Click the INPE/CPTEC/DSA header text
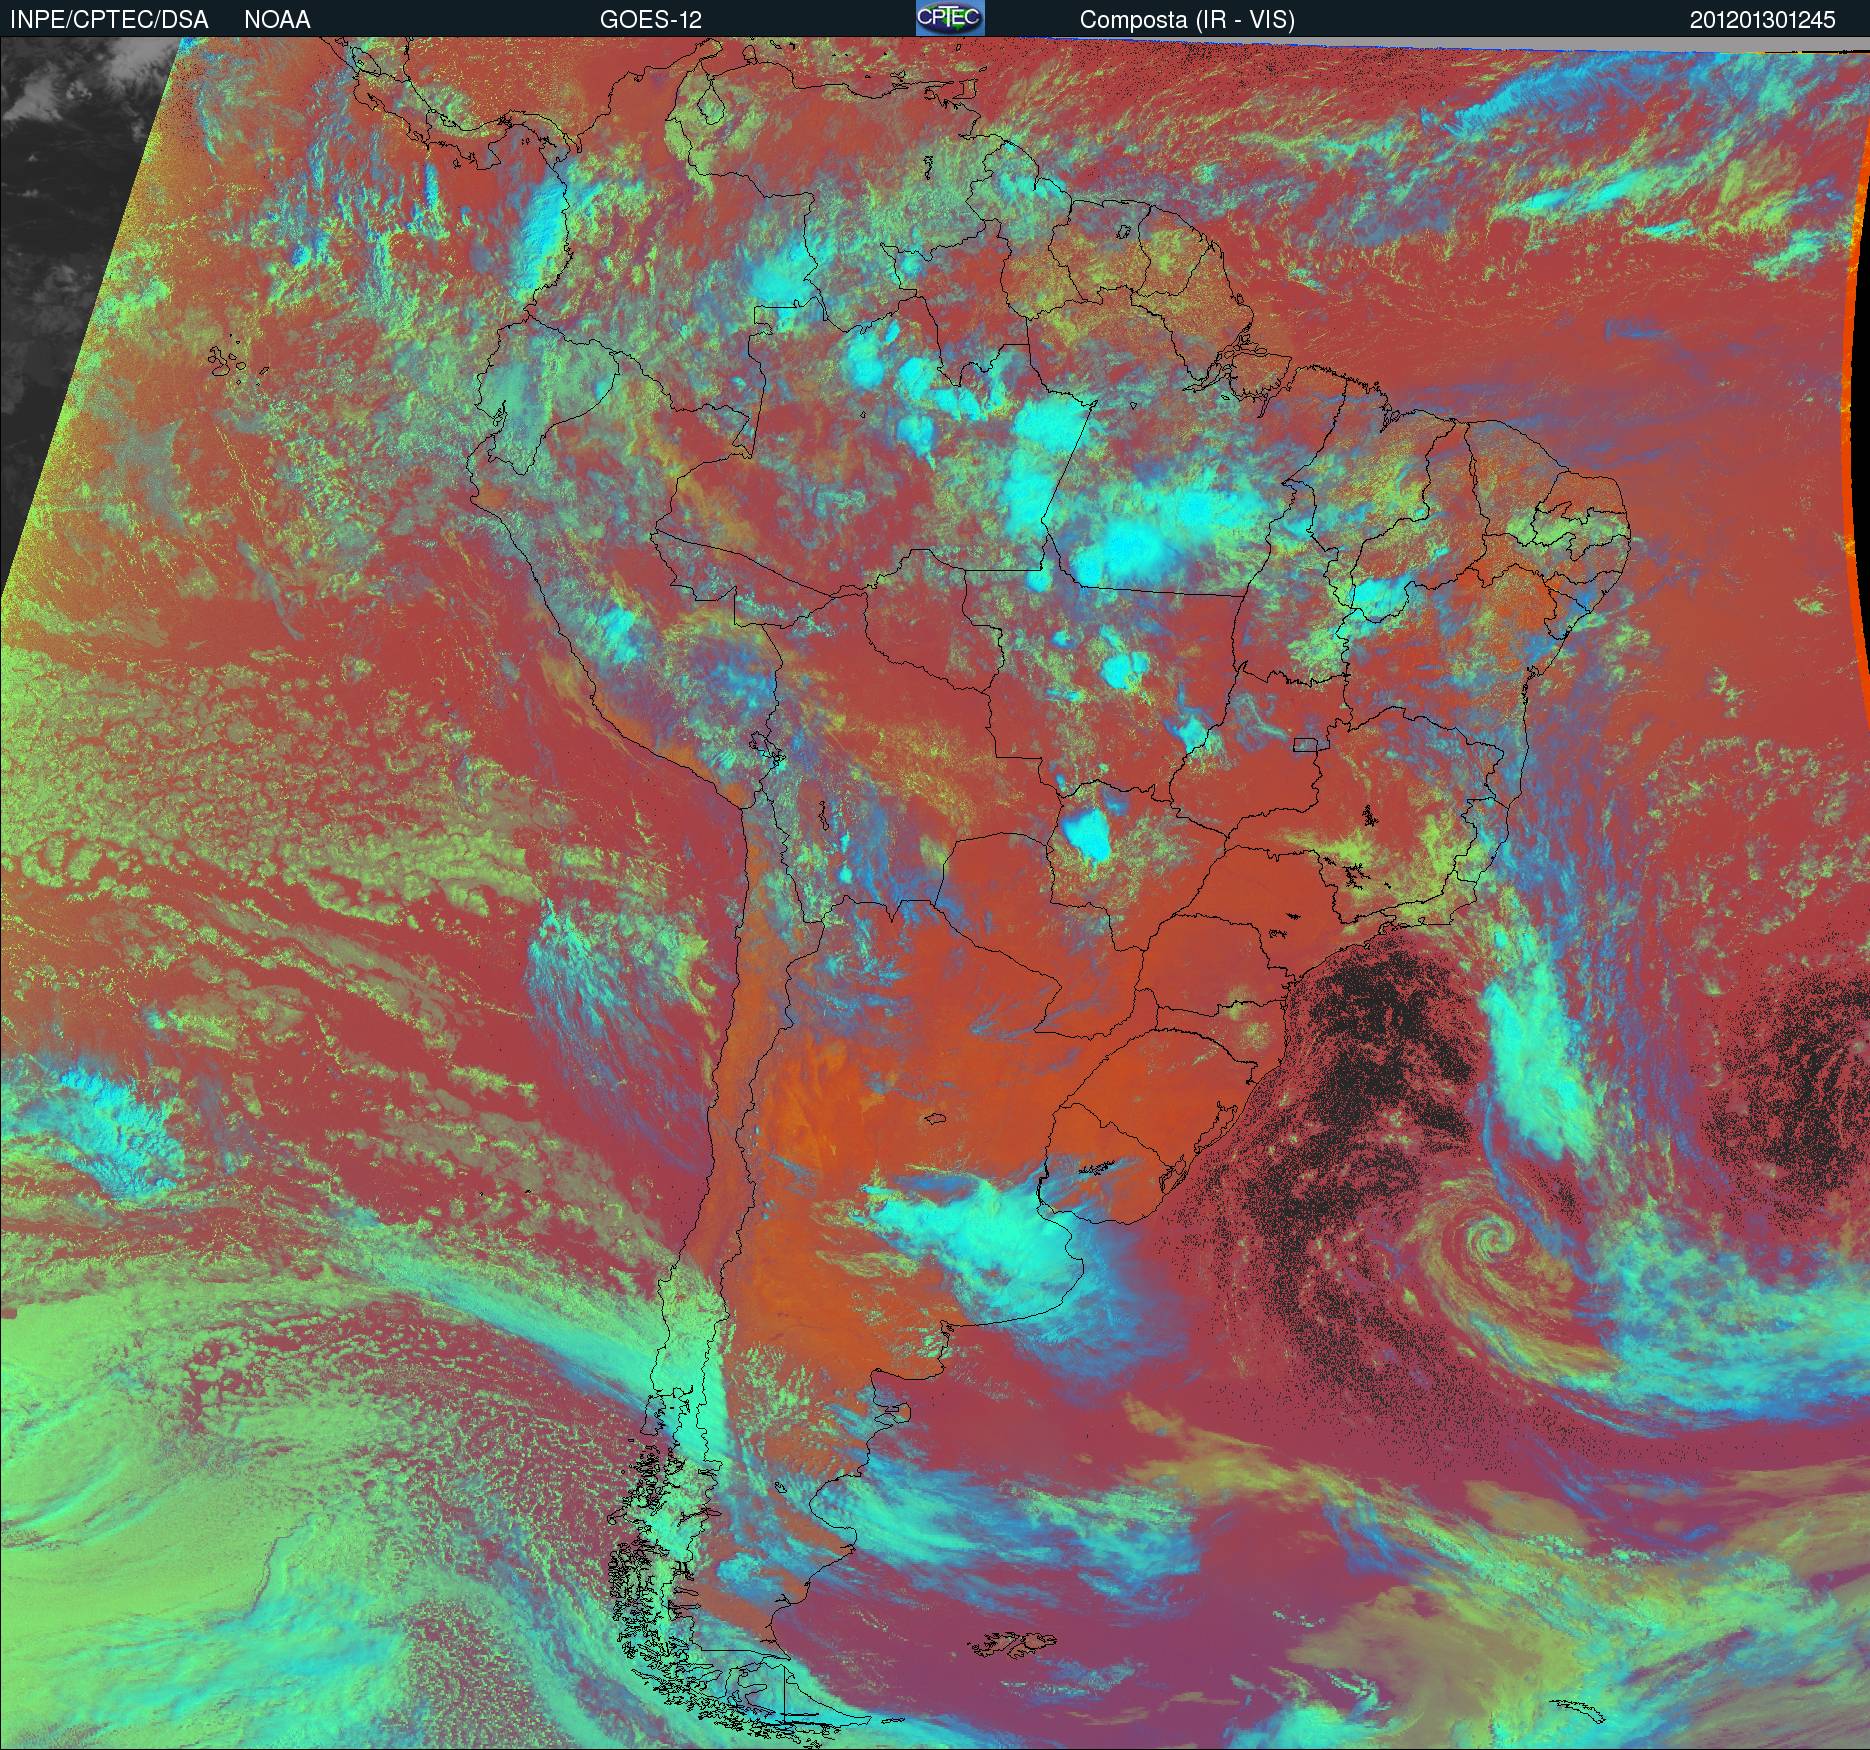 coord(109,19)
